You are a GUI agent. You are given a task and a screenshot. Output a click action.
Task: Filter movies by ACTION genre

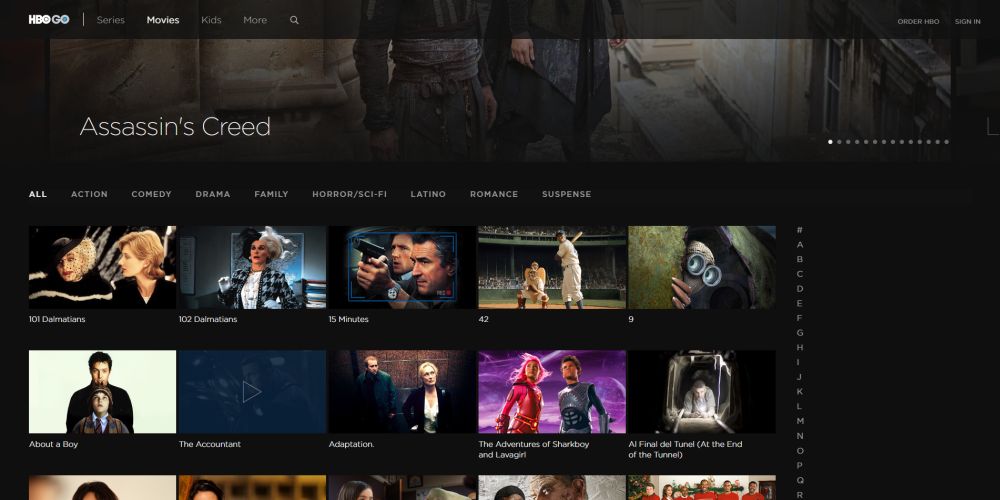tap(89, 194)
